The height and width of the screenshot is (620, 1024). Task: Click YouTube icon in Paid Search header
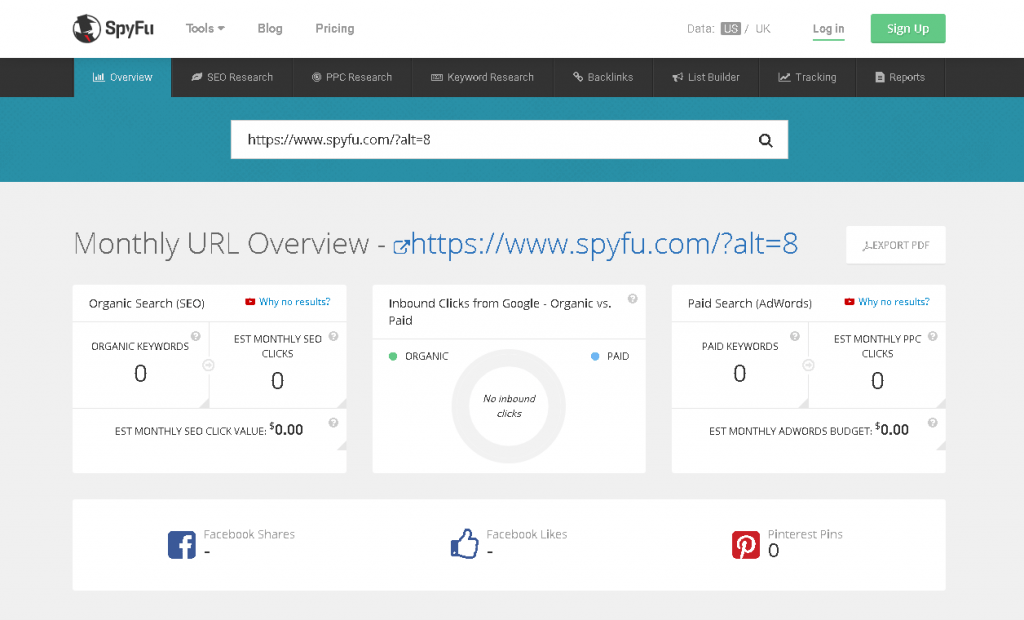coord(849,302)
